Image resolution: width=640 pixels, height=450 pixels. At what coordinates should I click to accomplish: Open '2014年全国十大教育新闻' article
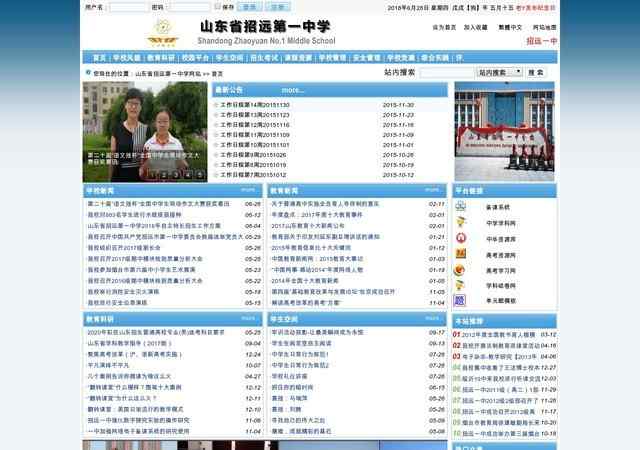pos(305,281)
